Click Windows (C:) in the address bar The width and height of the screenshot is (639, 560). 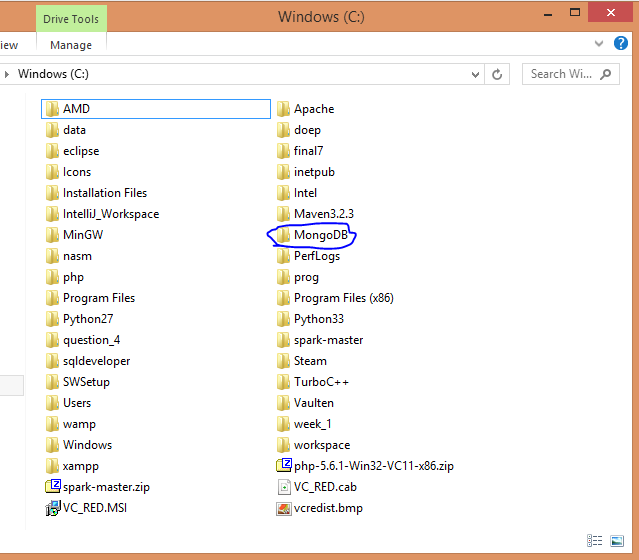pyautogui.click(x=53, y=74)
